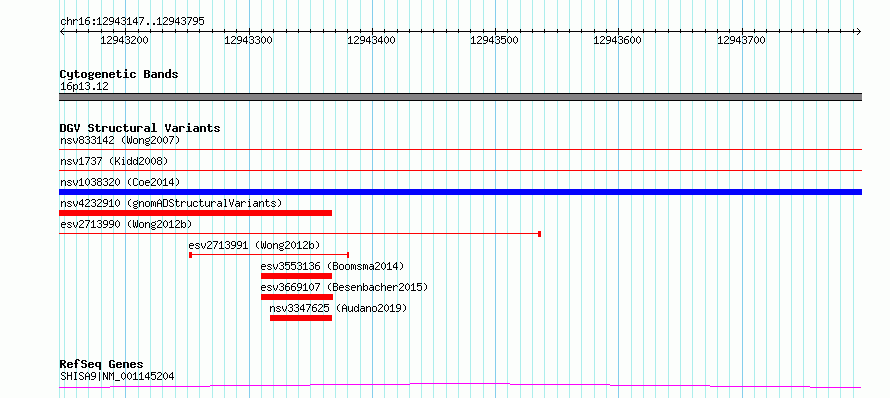Click ruler position 12943200
Screen dimensions: 890x398
pos(124,40)
